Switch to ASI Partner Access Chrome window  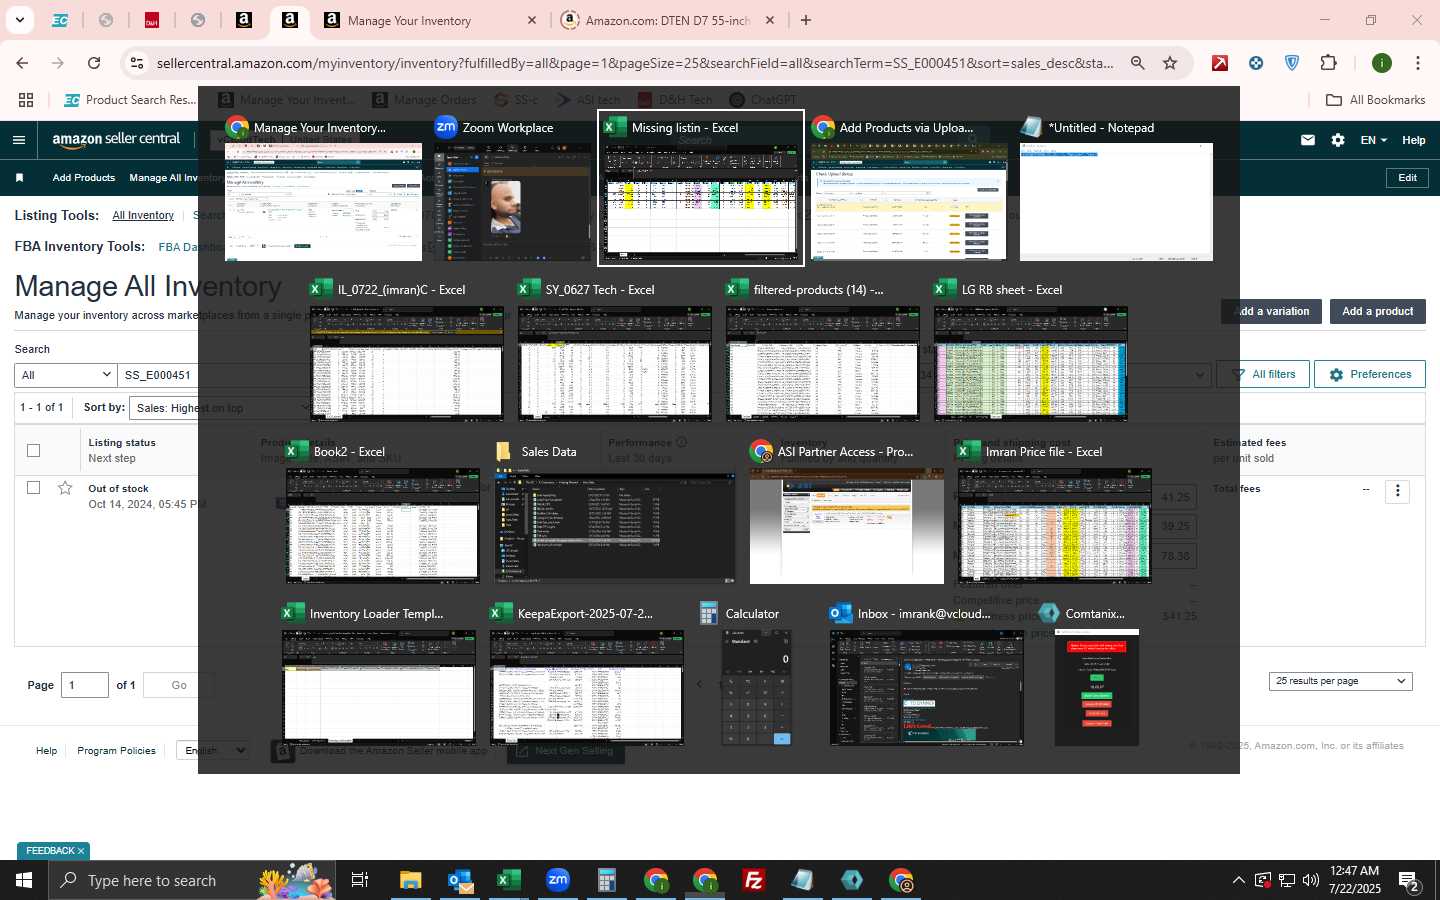pos(847,512)
